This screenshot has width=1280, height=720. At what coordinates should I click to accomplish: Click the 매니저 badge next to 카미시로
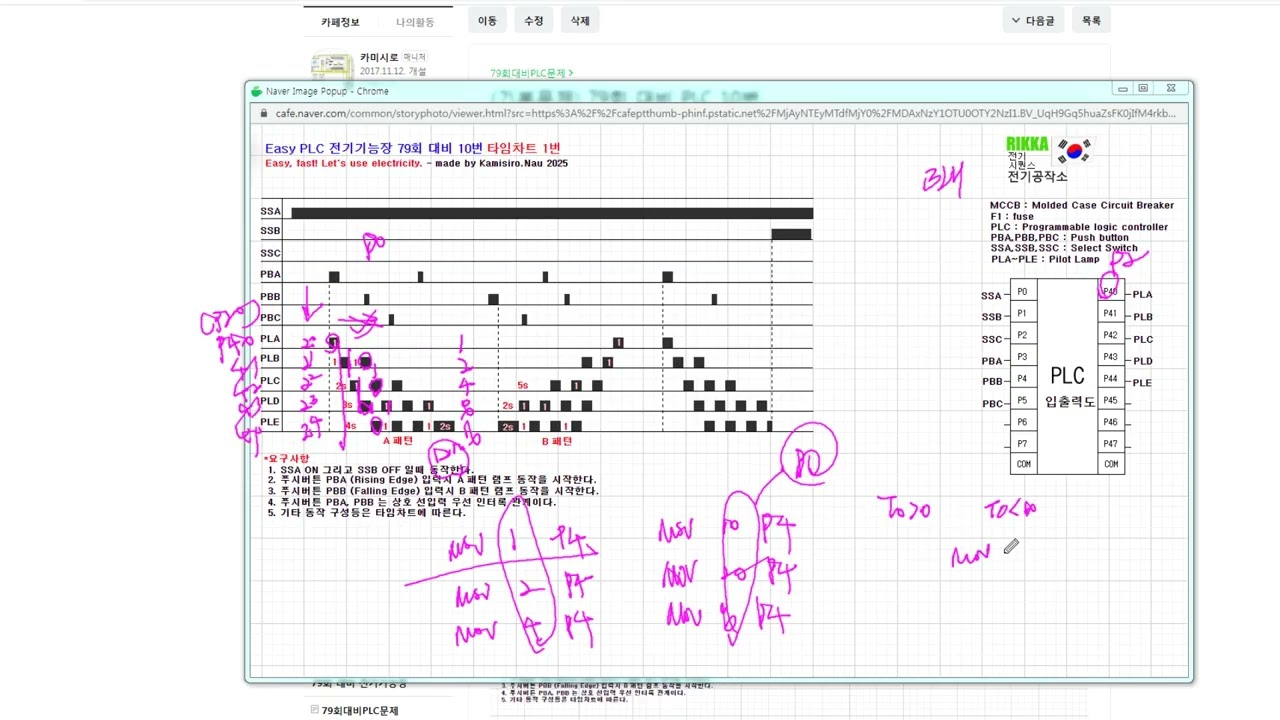click(414, 58)
